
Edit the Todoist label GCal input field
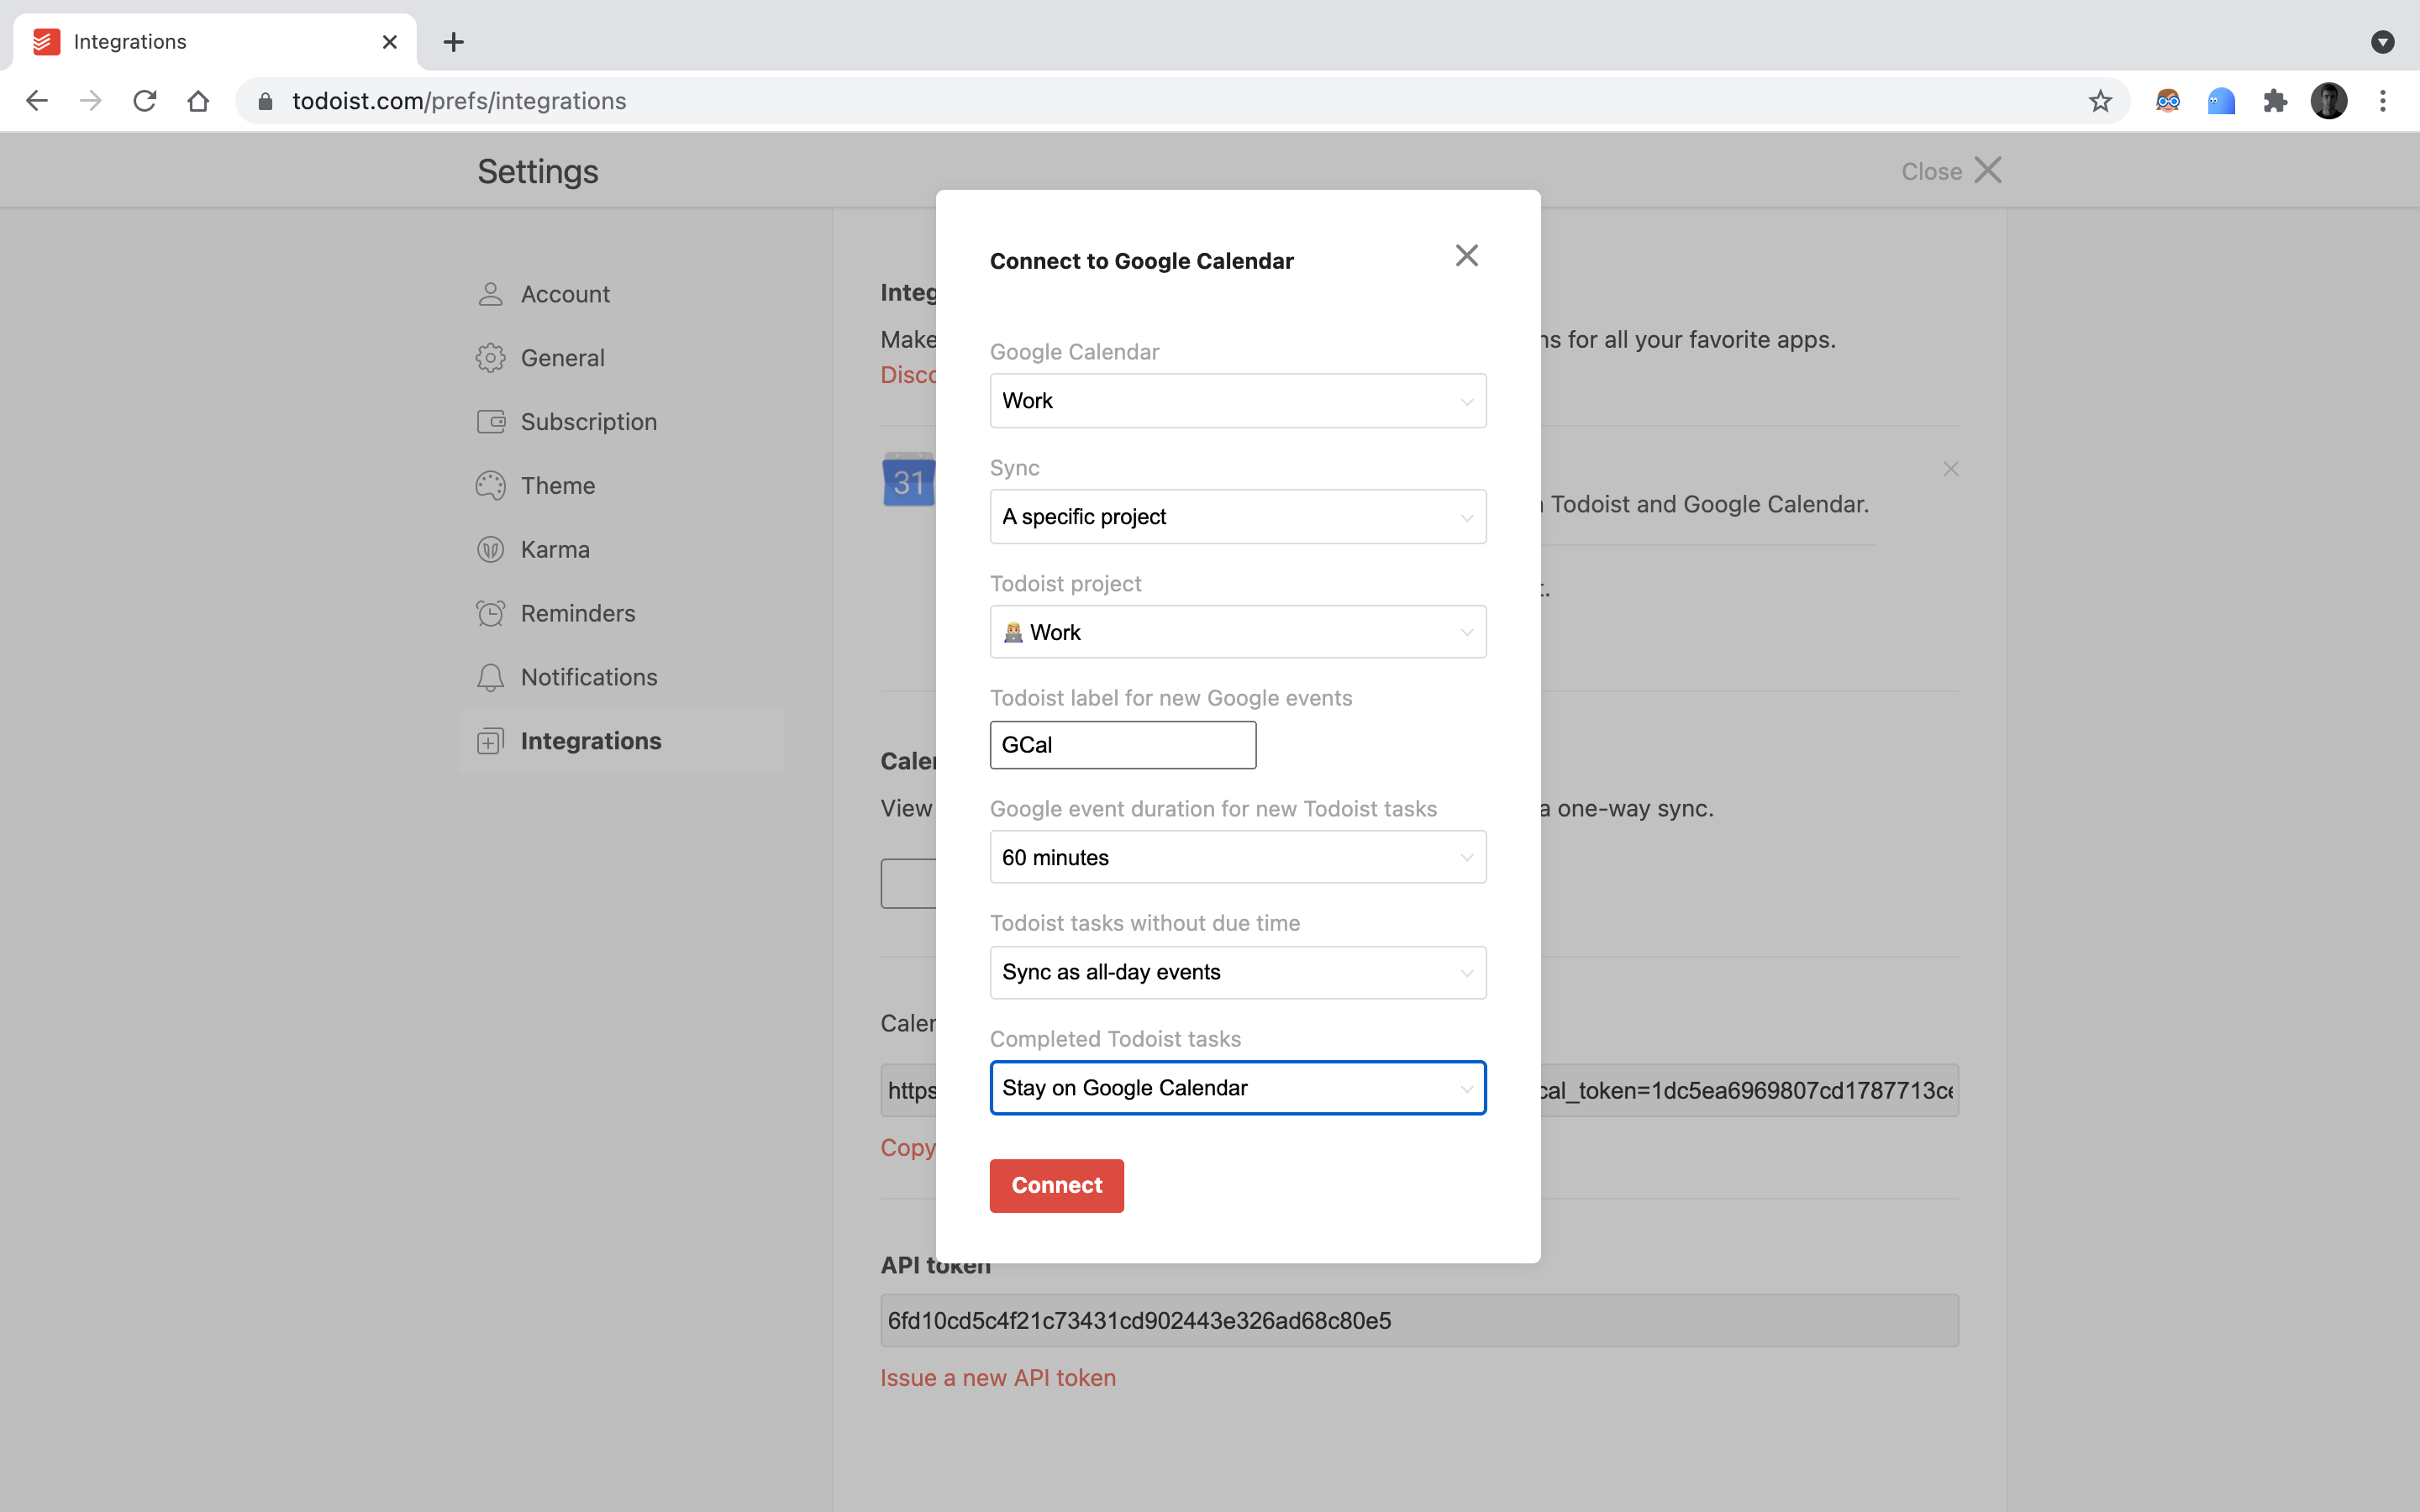(x=1122, y=743)
